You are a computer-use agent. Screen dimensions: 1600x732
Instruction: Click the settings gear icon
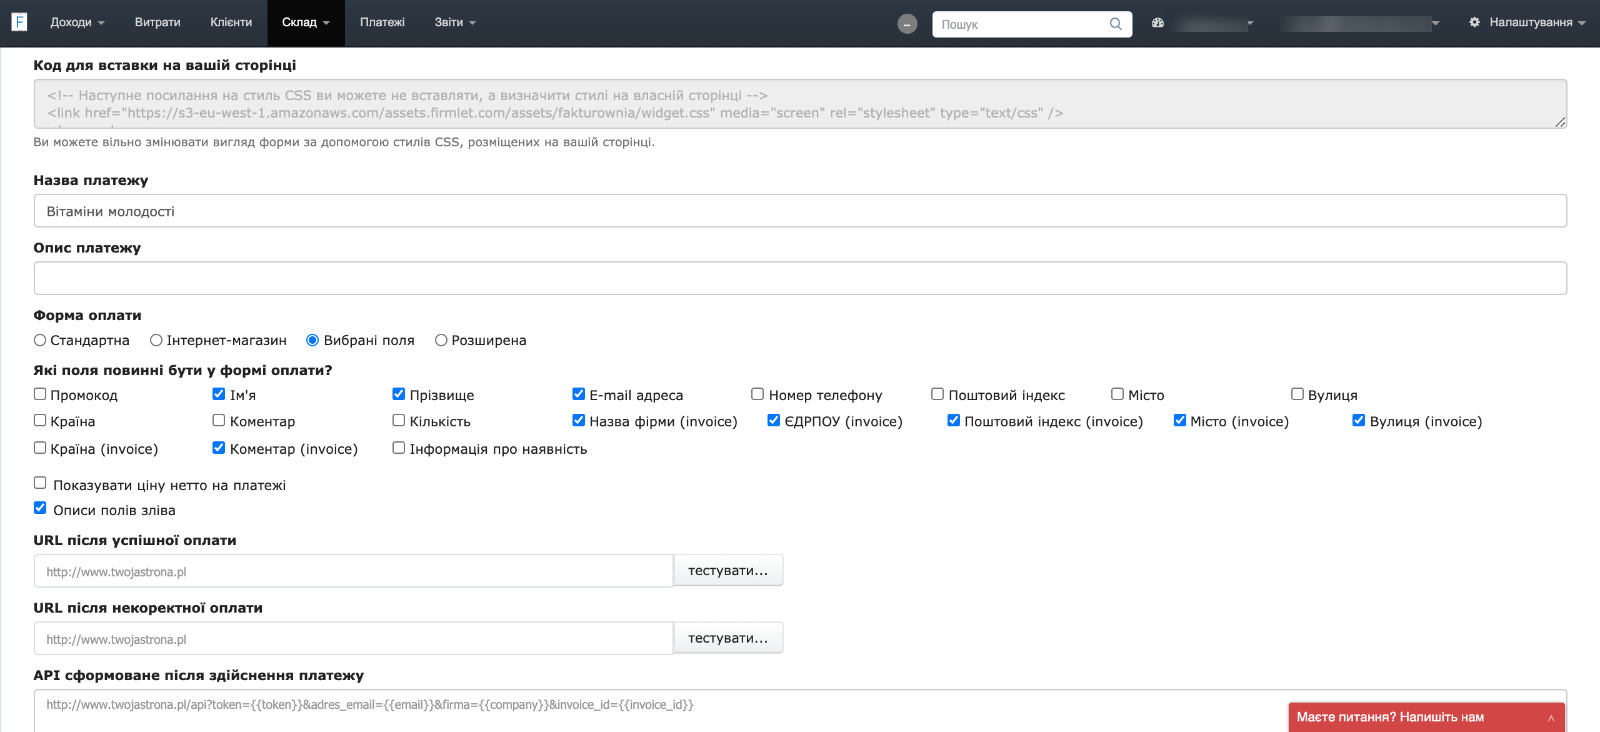(x=1474, y=22)
